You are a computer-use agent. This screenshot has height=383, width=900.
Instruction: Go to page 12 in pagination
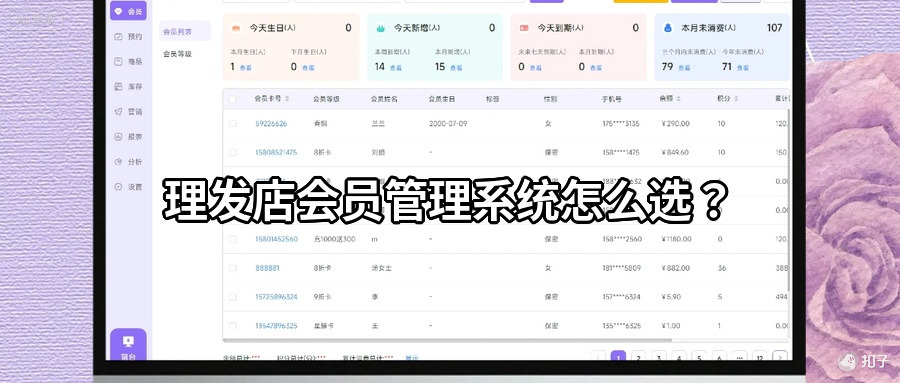(760, 357)
